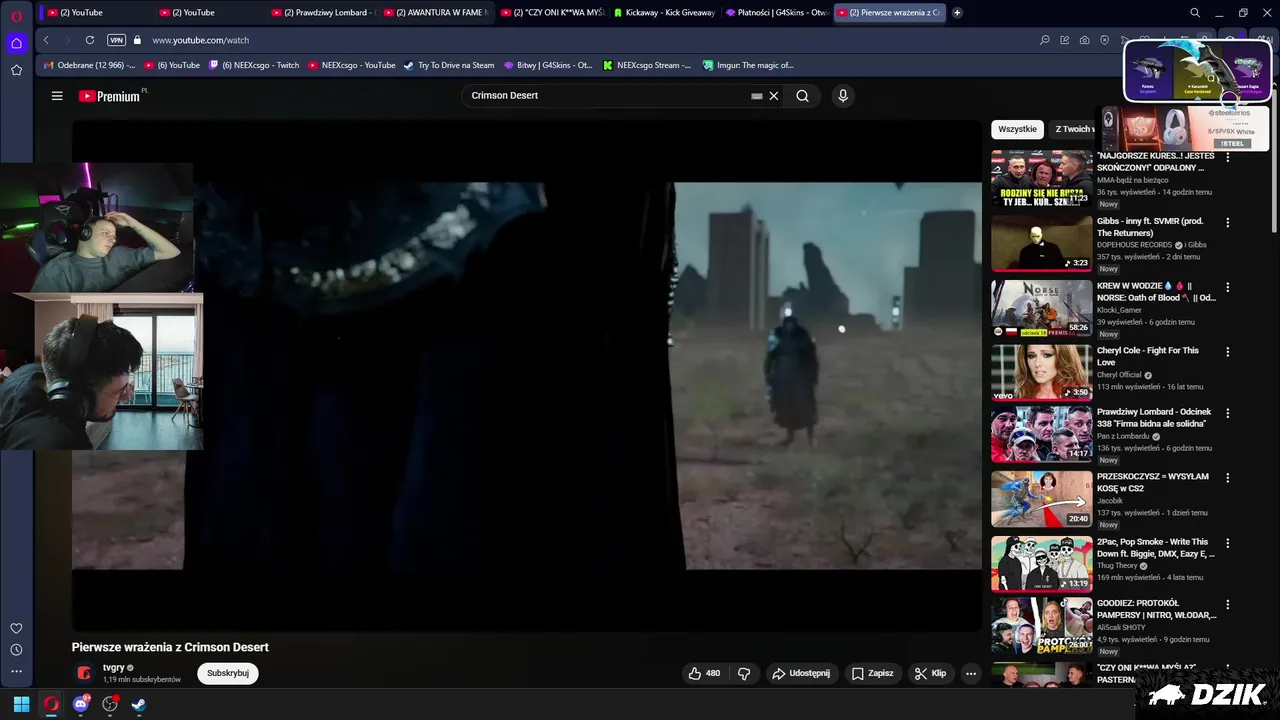Screen dimensions: 1280x720
Task: Open options menu for Prawdziwy Lombard Odcinek 338
Action: tap(1228, 413)
